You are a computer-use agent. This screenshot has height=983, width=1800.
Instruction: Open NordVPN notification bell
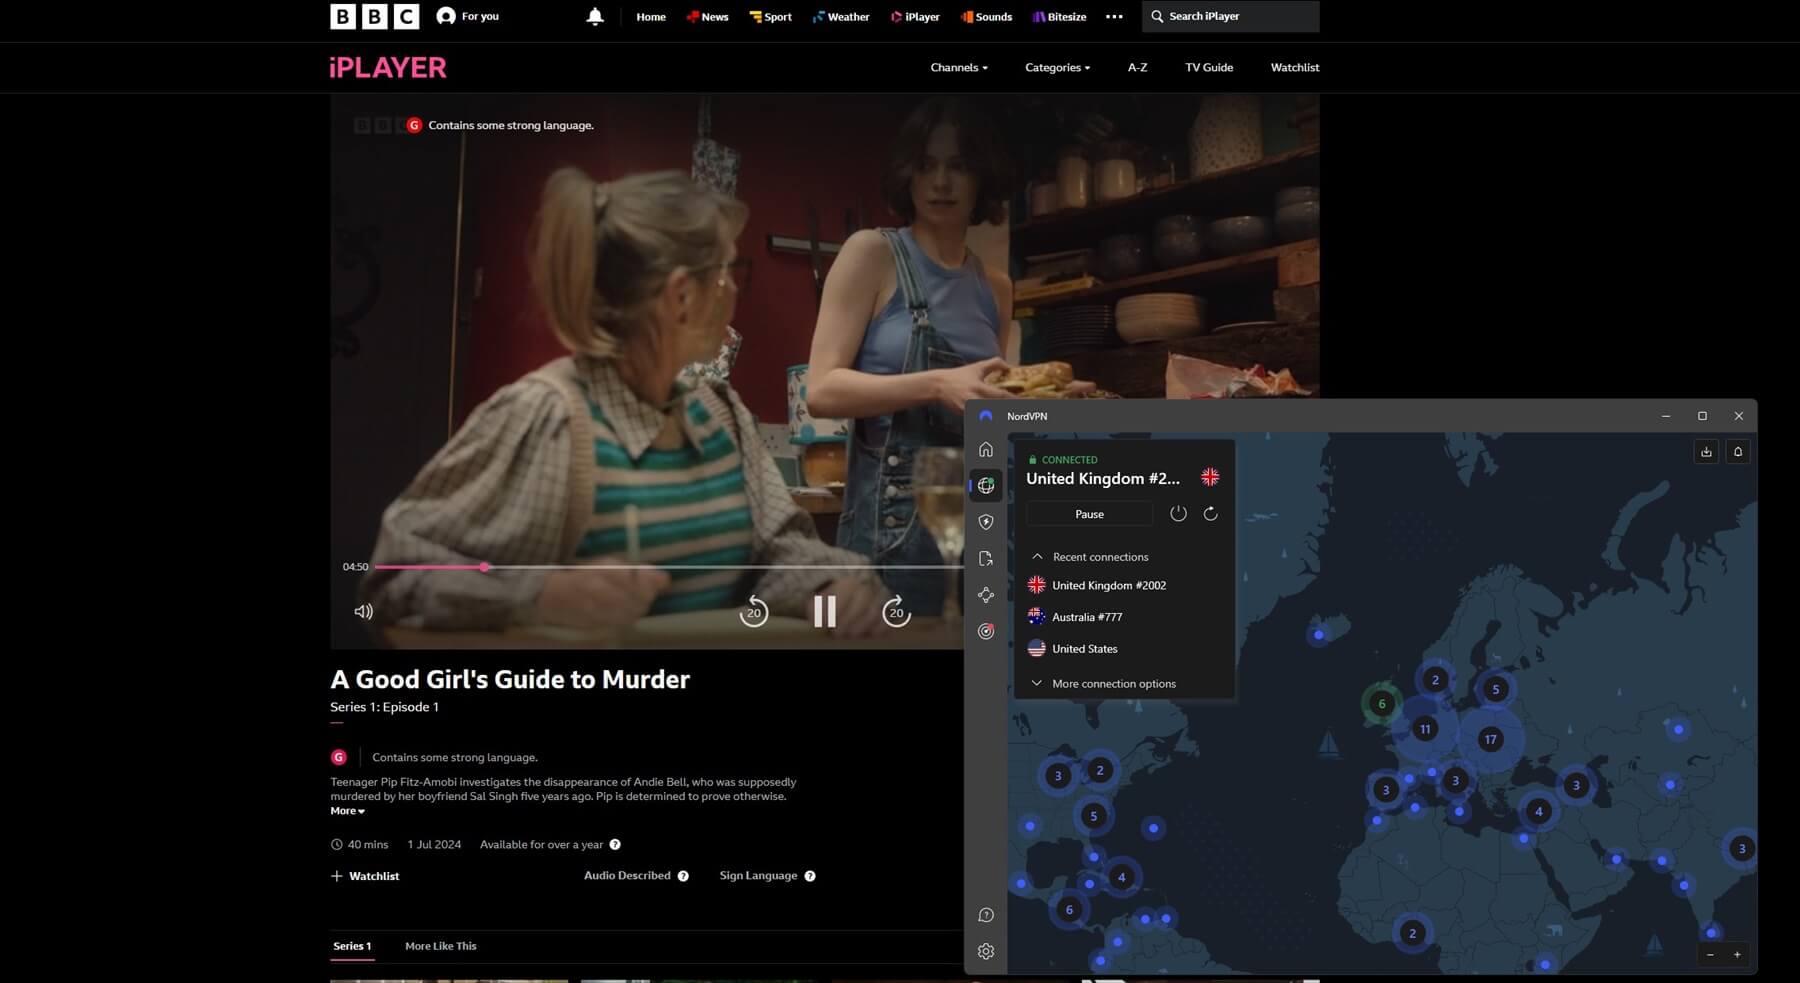1738,452
